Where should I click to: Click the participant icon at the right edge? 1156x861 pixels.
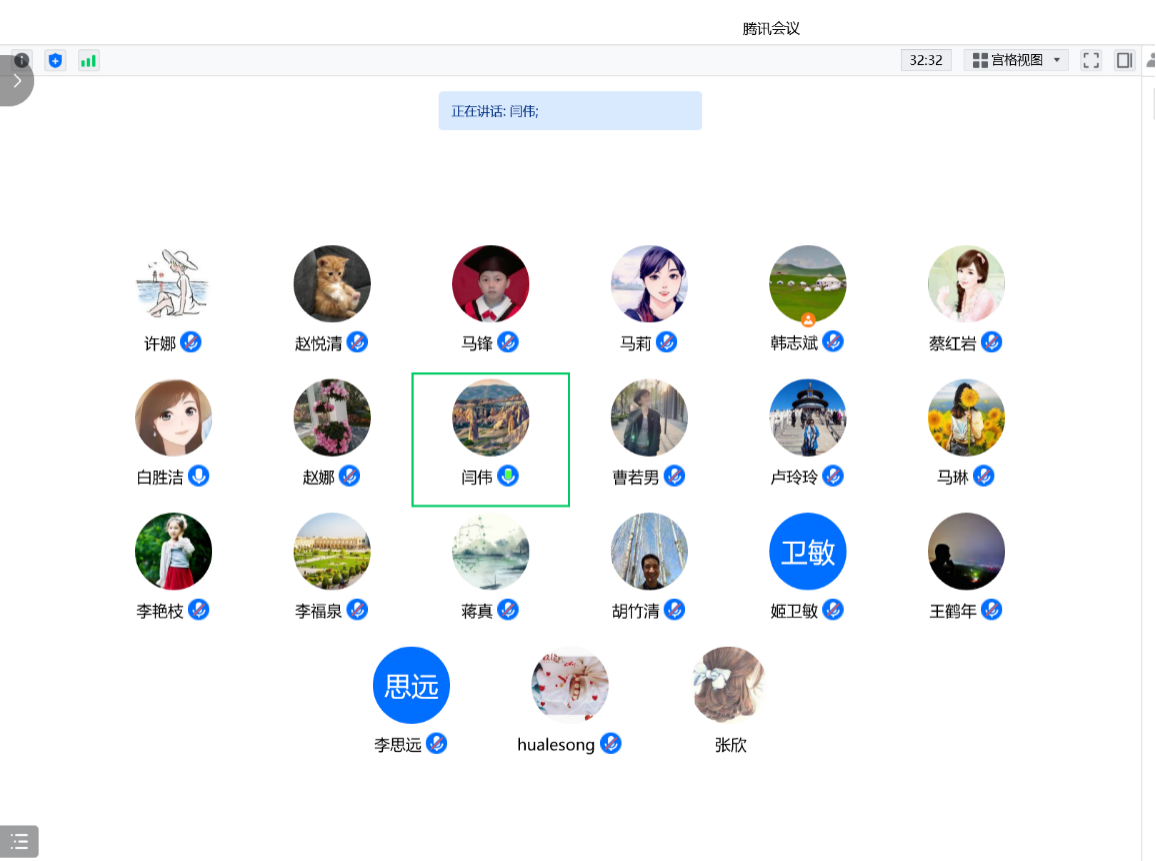tap(1150, 60)
